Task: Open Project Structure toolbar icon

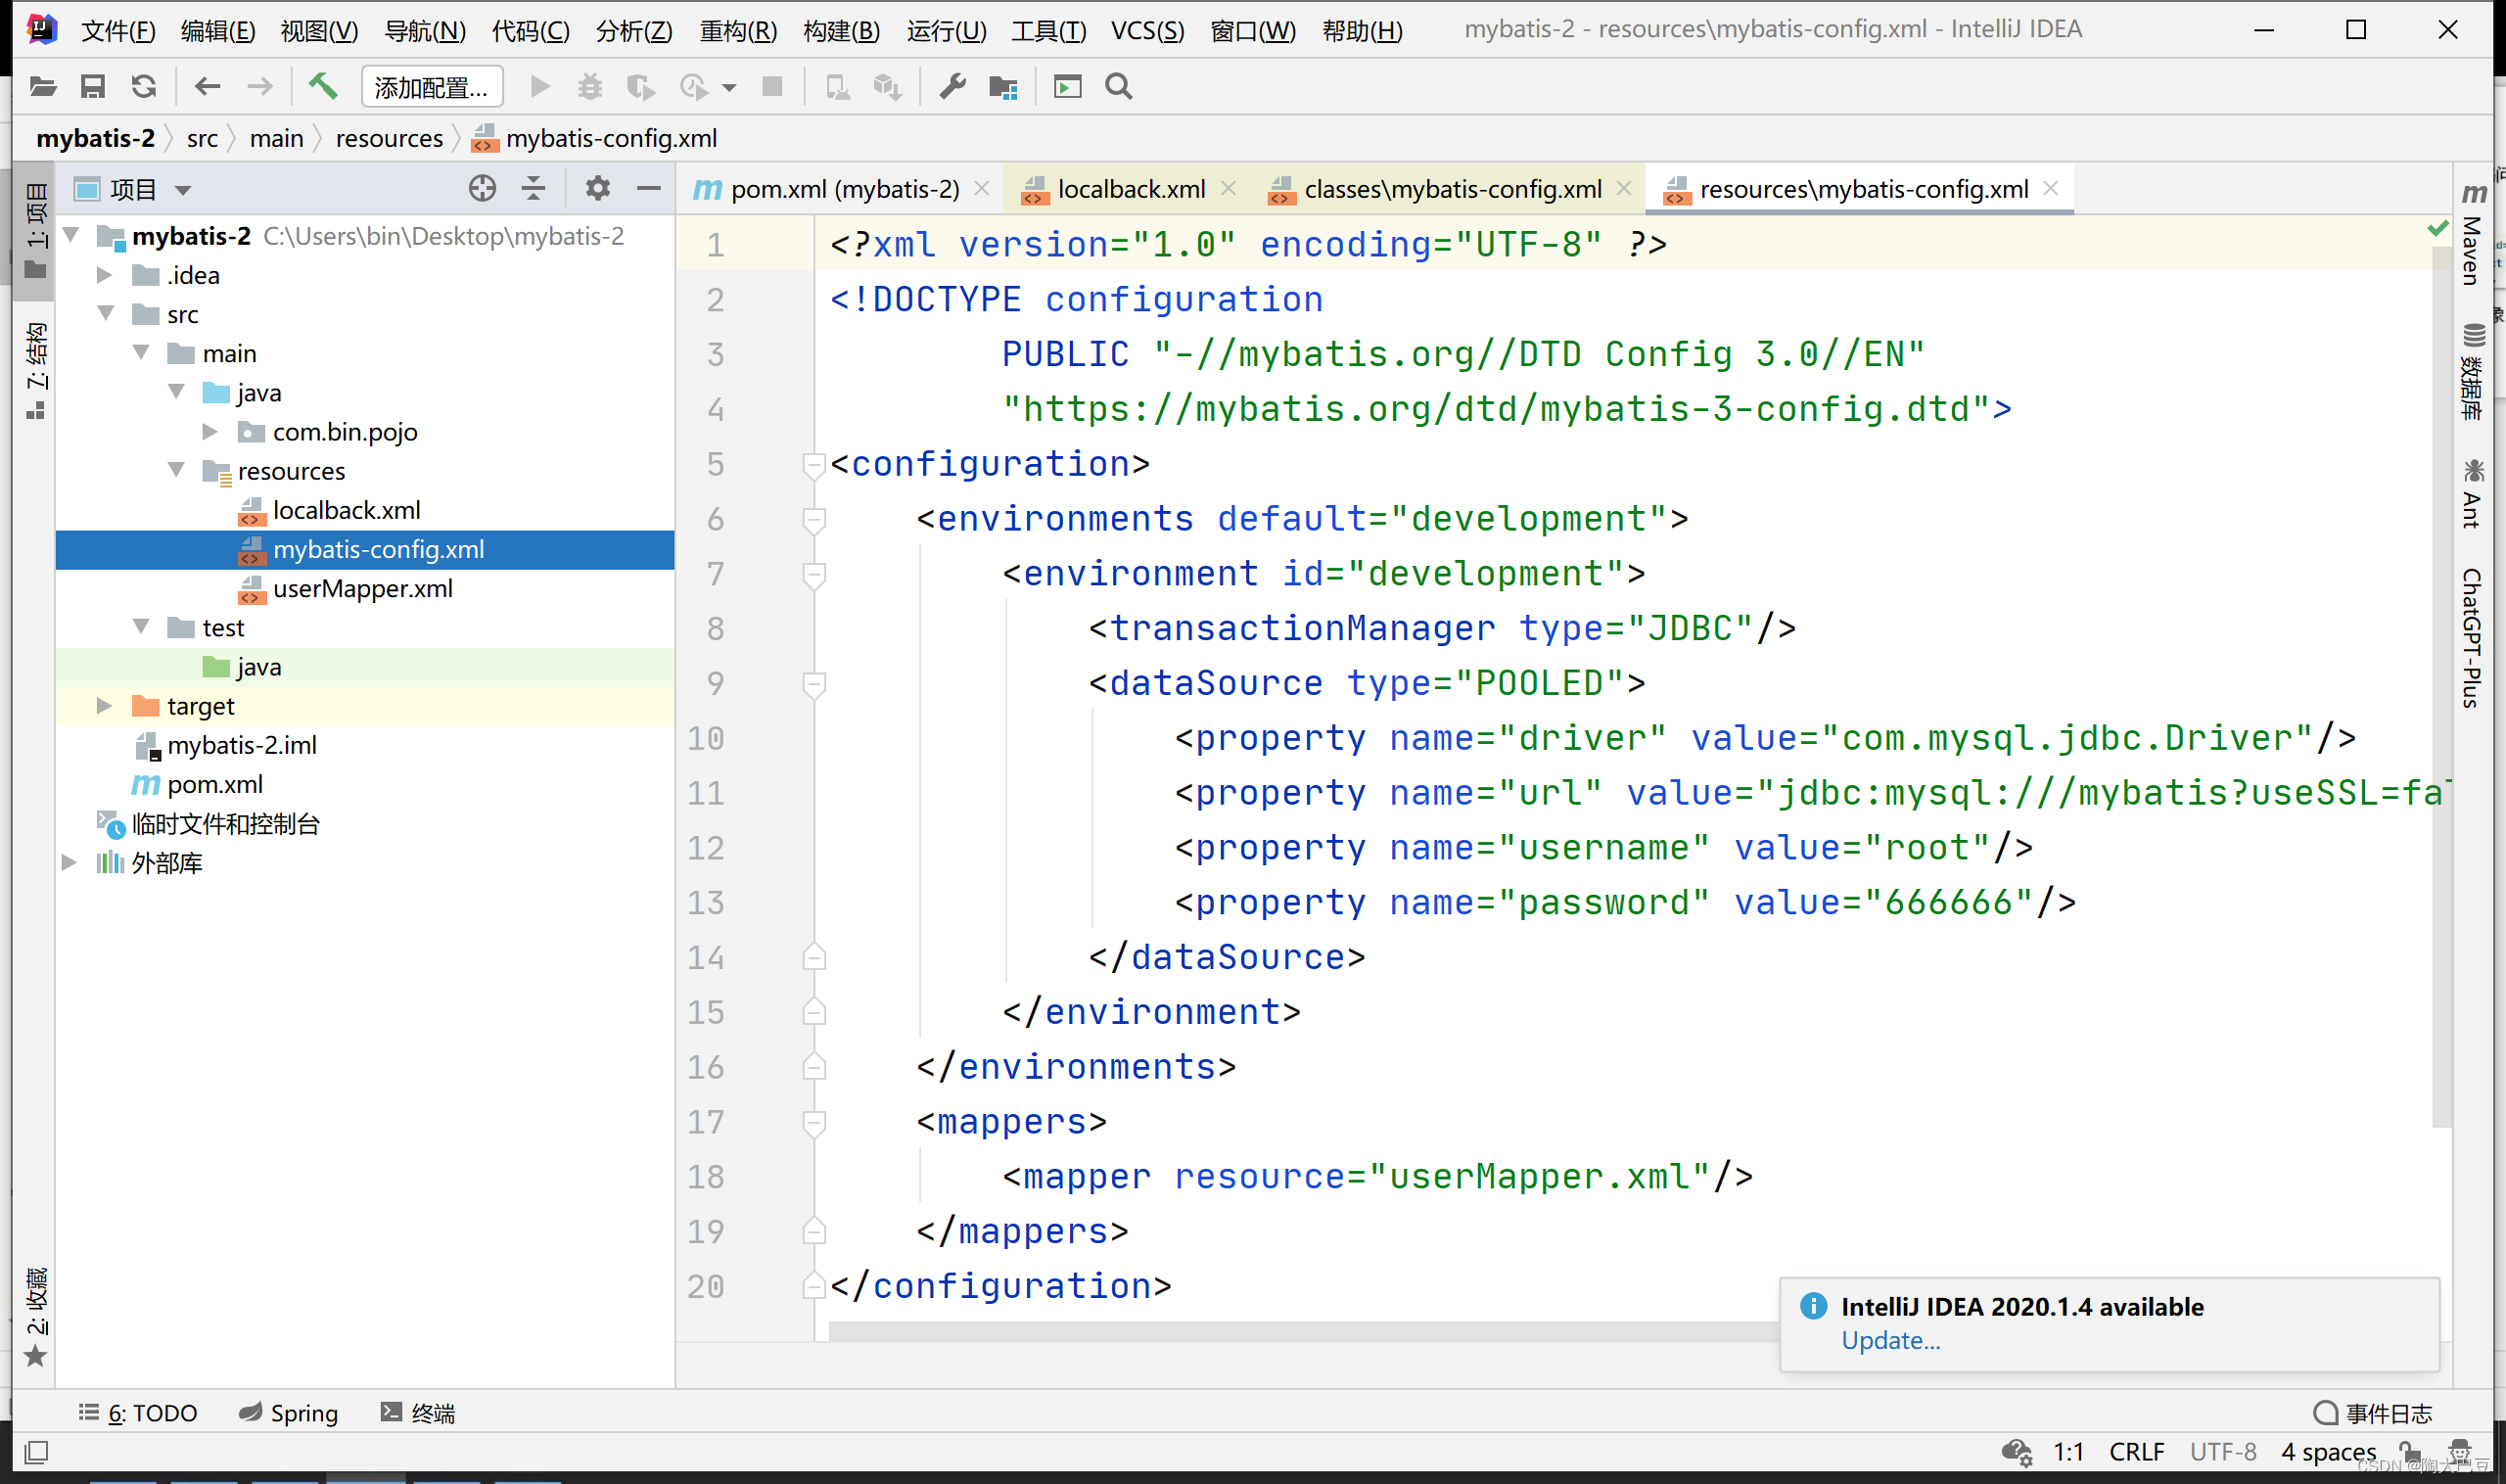Action: [x=1002, y=87]
